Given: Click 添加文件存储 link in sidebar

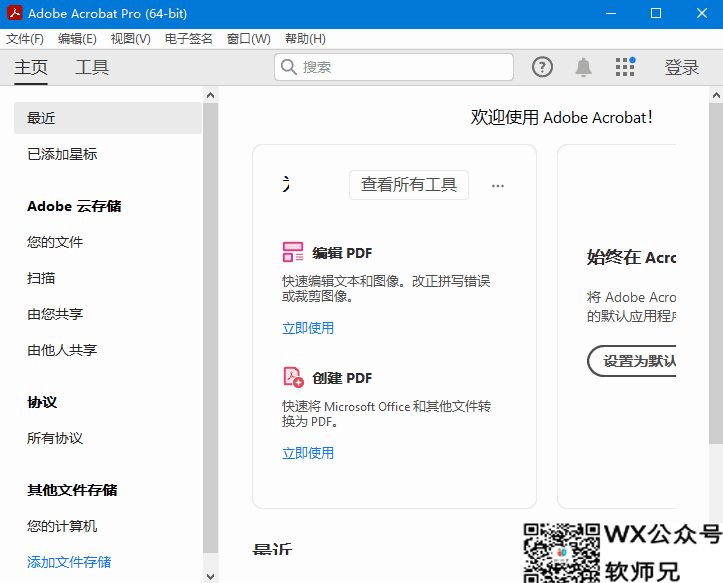Looking at the screenshot, I should pos(69,562).
